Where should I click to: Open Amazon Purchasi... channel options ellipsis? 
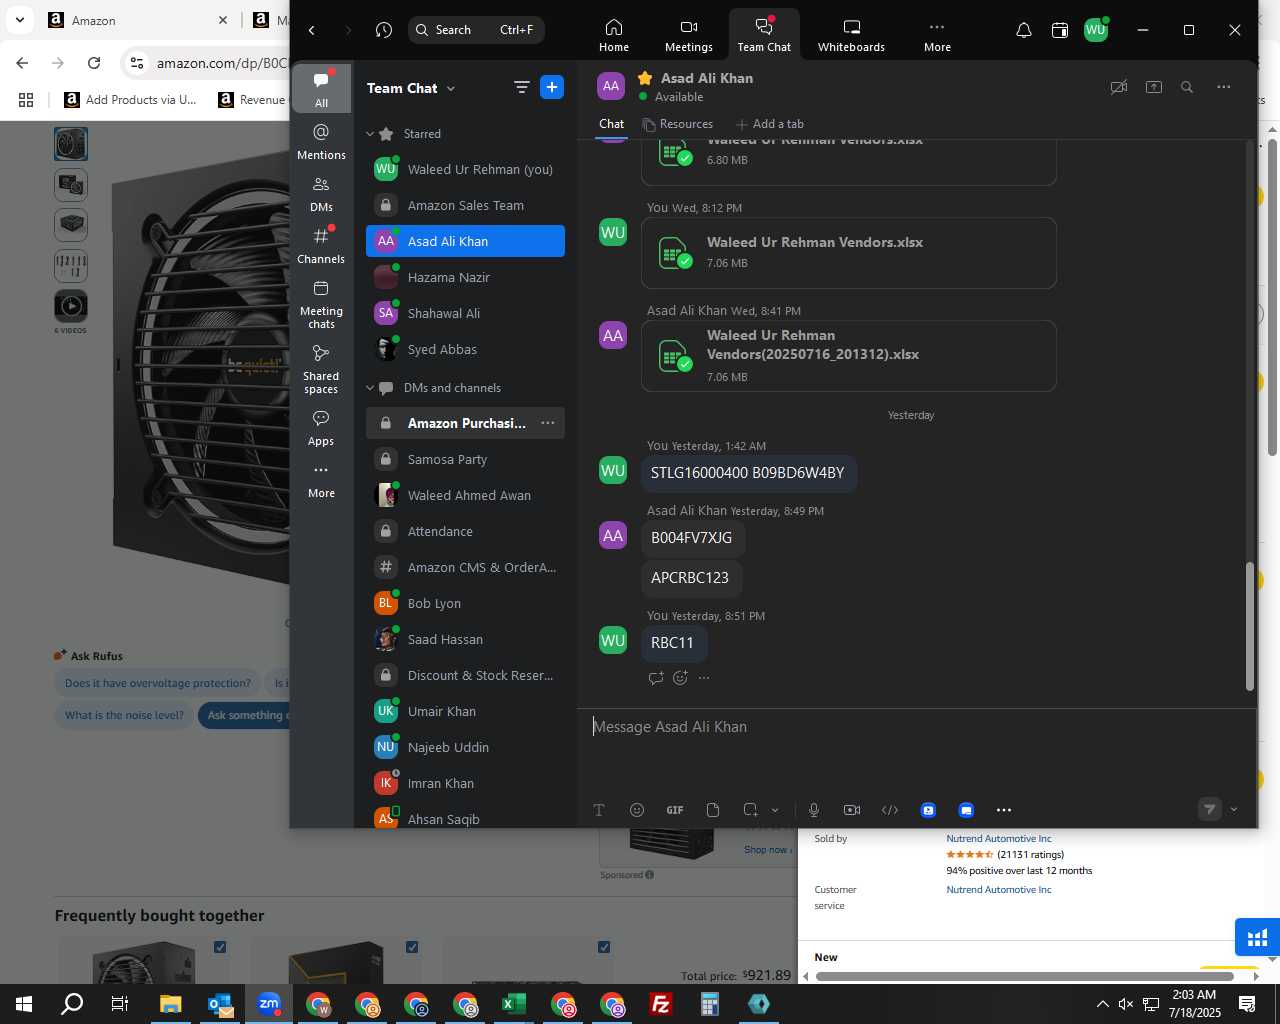pos(548,423)
